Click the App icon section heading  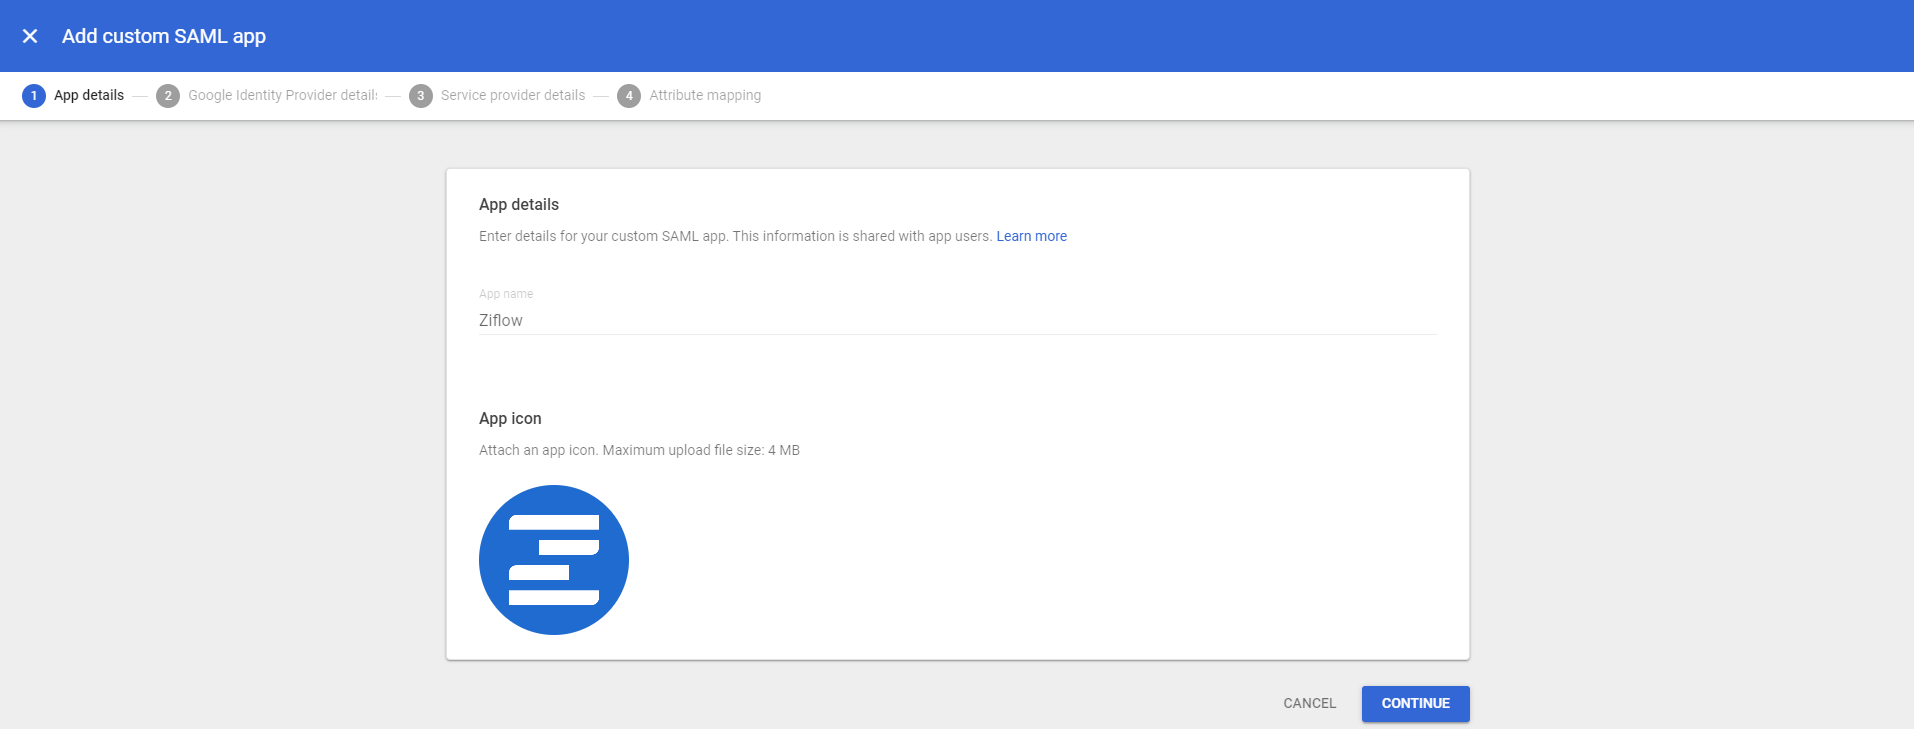click(x=510, y=419)
